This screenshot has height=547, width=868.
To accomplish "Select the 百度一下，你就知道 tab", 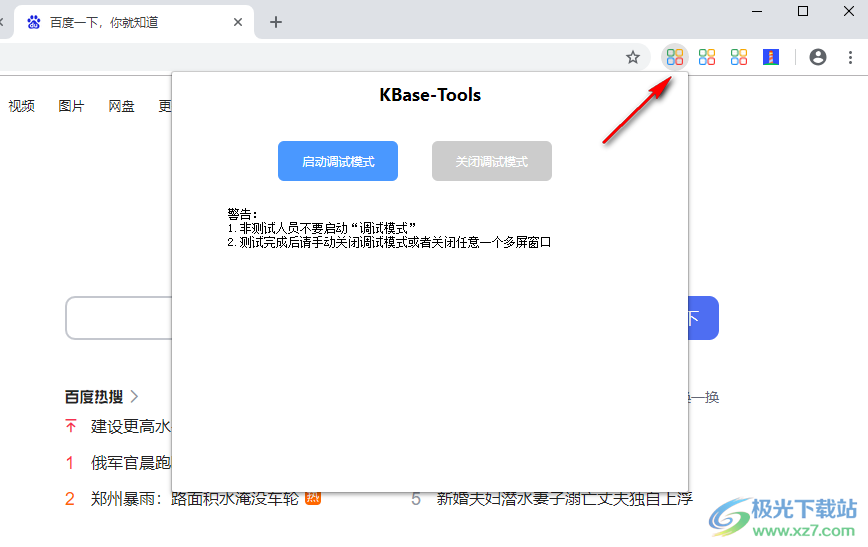I will 133,22.
